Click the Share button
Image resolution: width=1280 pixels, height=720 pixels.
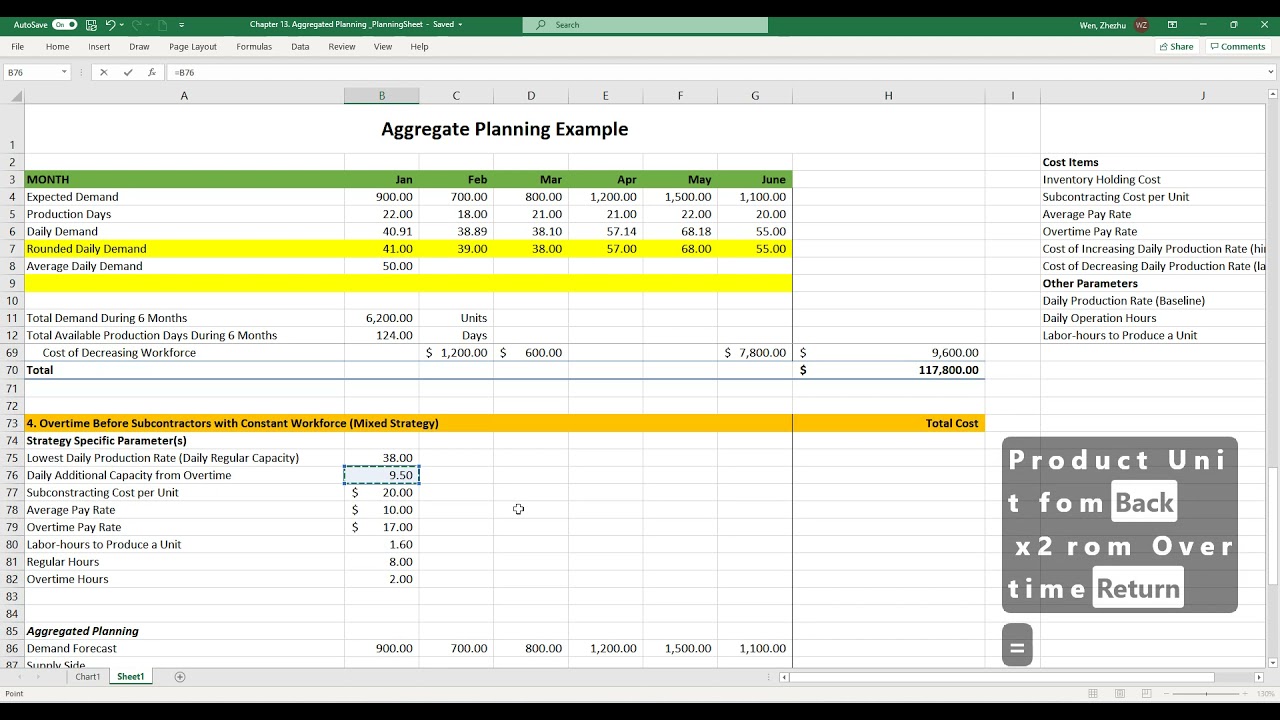pos(1176,46)
